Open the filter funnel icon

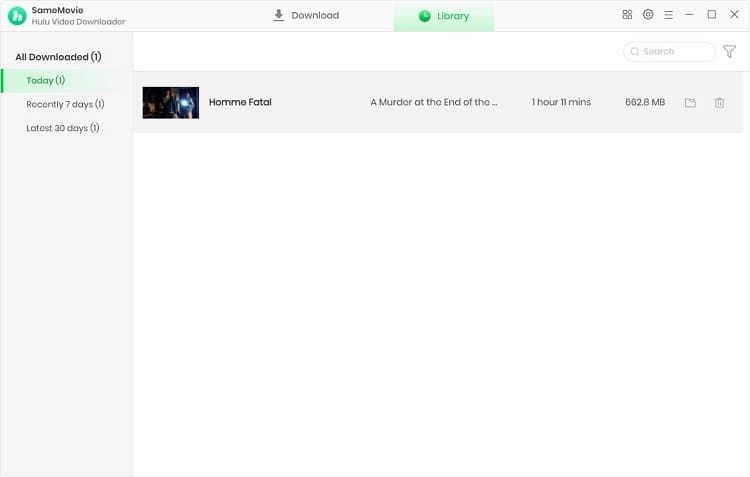click(x=729, y=52)
